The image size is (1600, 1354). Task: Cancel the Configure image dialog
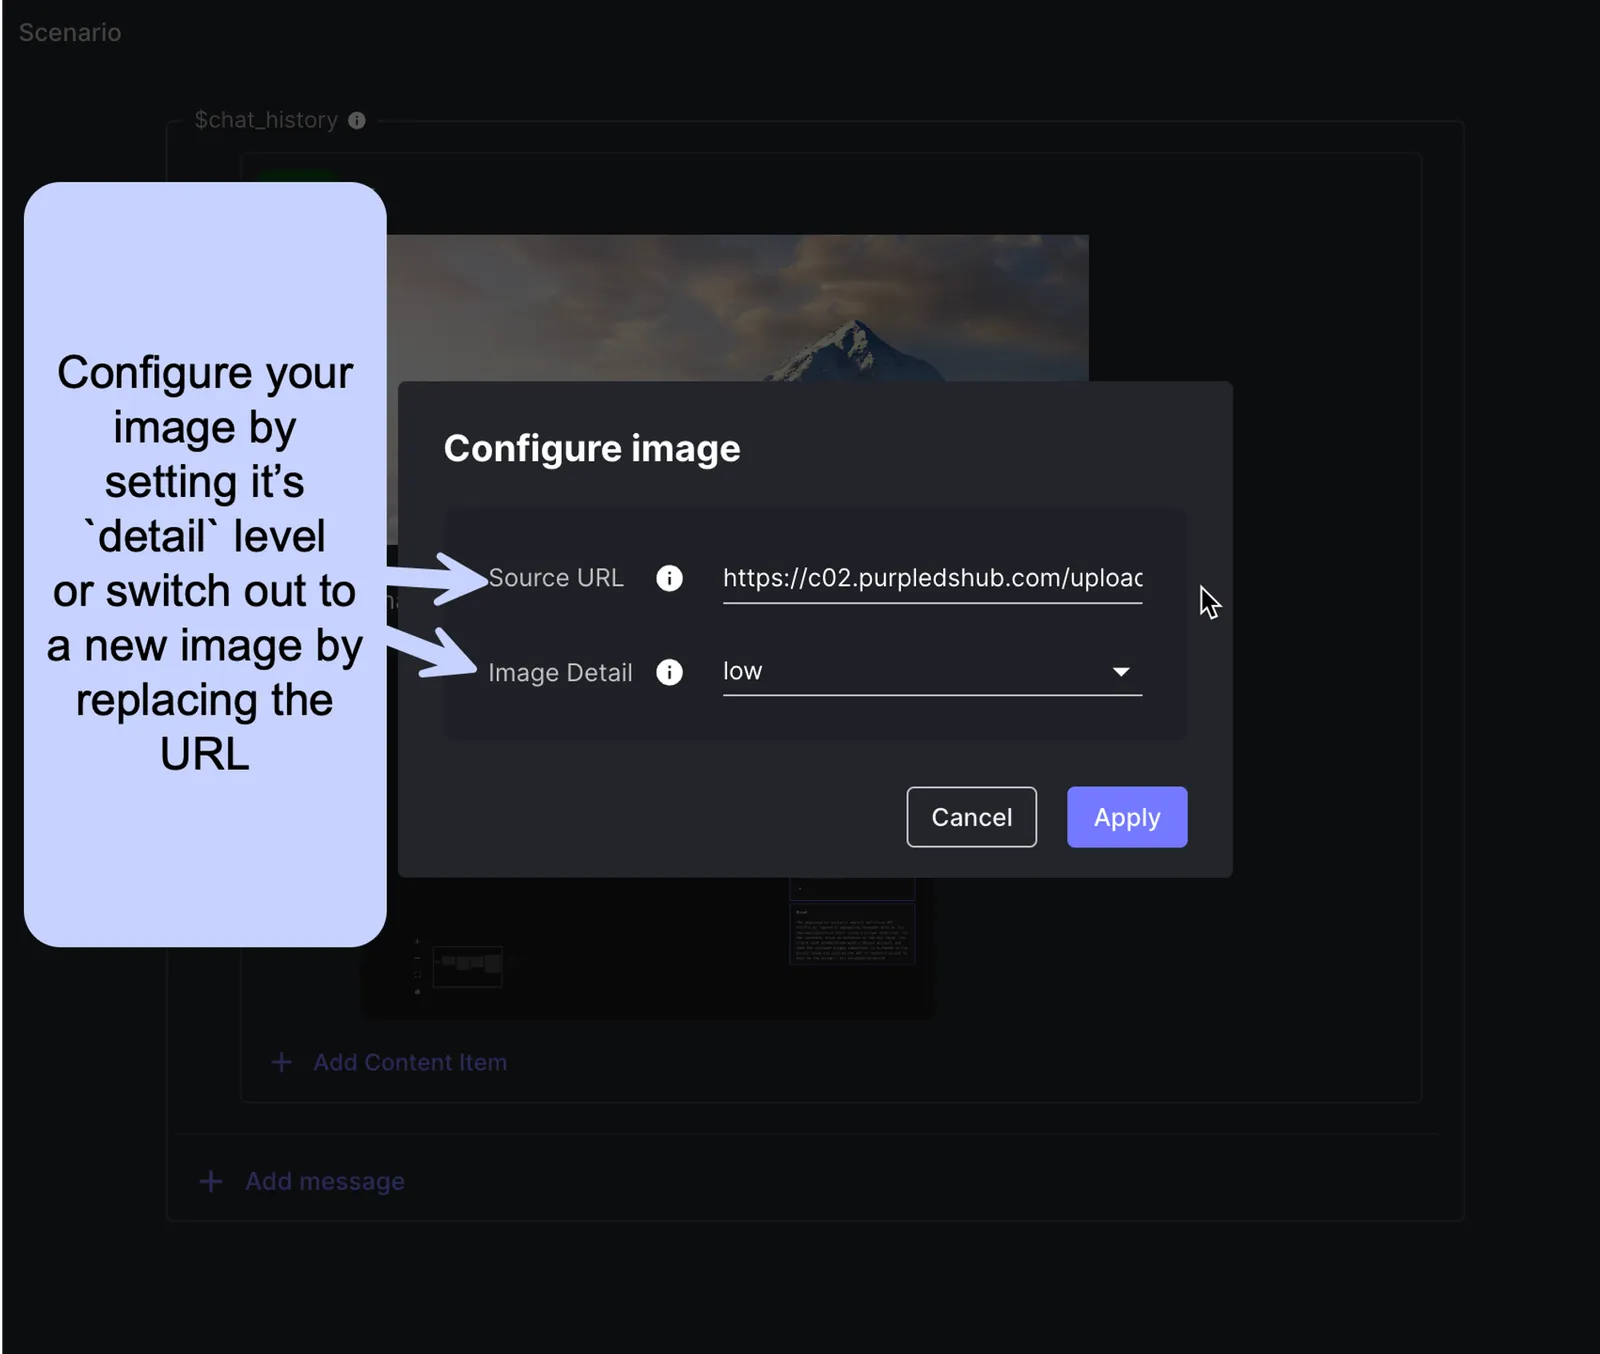coord(971,817)
